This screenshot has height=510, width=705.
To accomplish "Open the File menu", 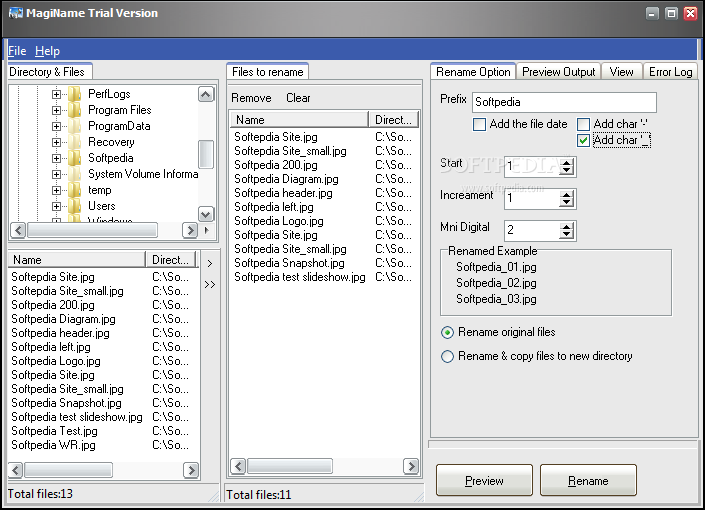I will pyautogui.click(x=17, y=51).
